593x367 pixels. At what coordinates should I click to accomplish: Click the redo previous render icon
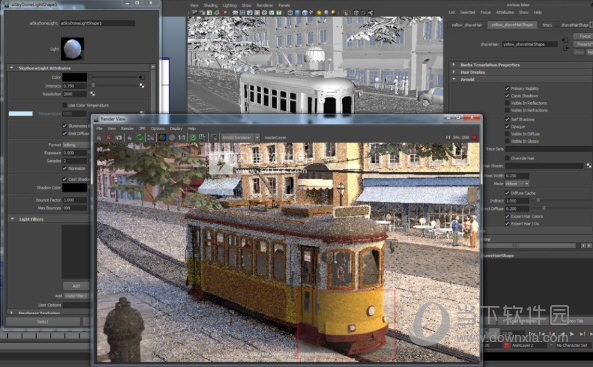tap(99, 137)
